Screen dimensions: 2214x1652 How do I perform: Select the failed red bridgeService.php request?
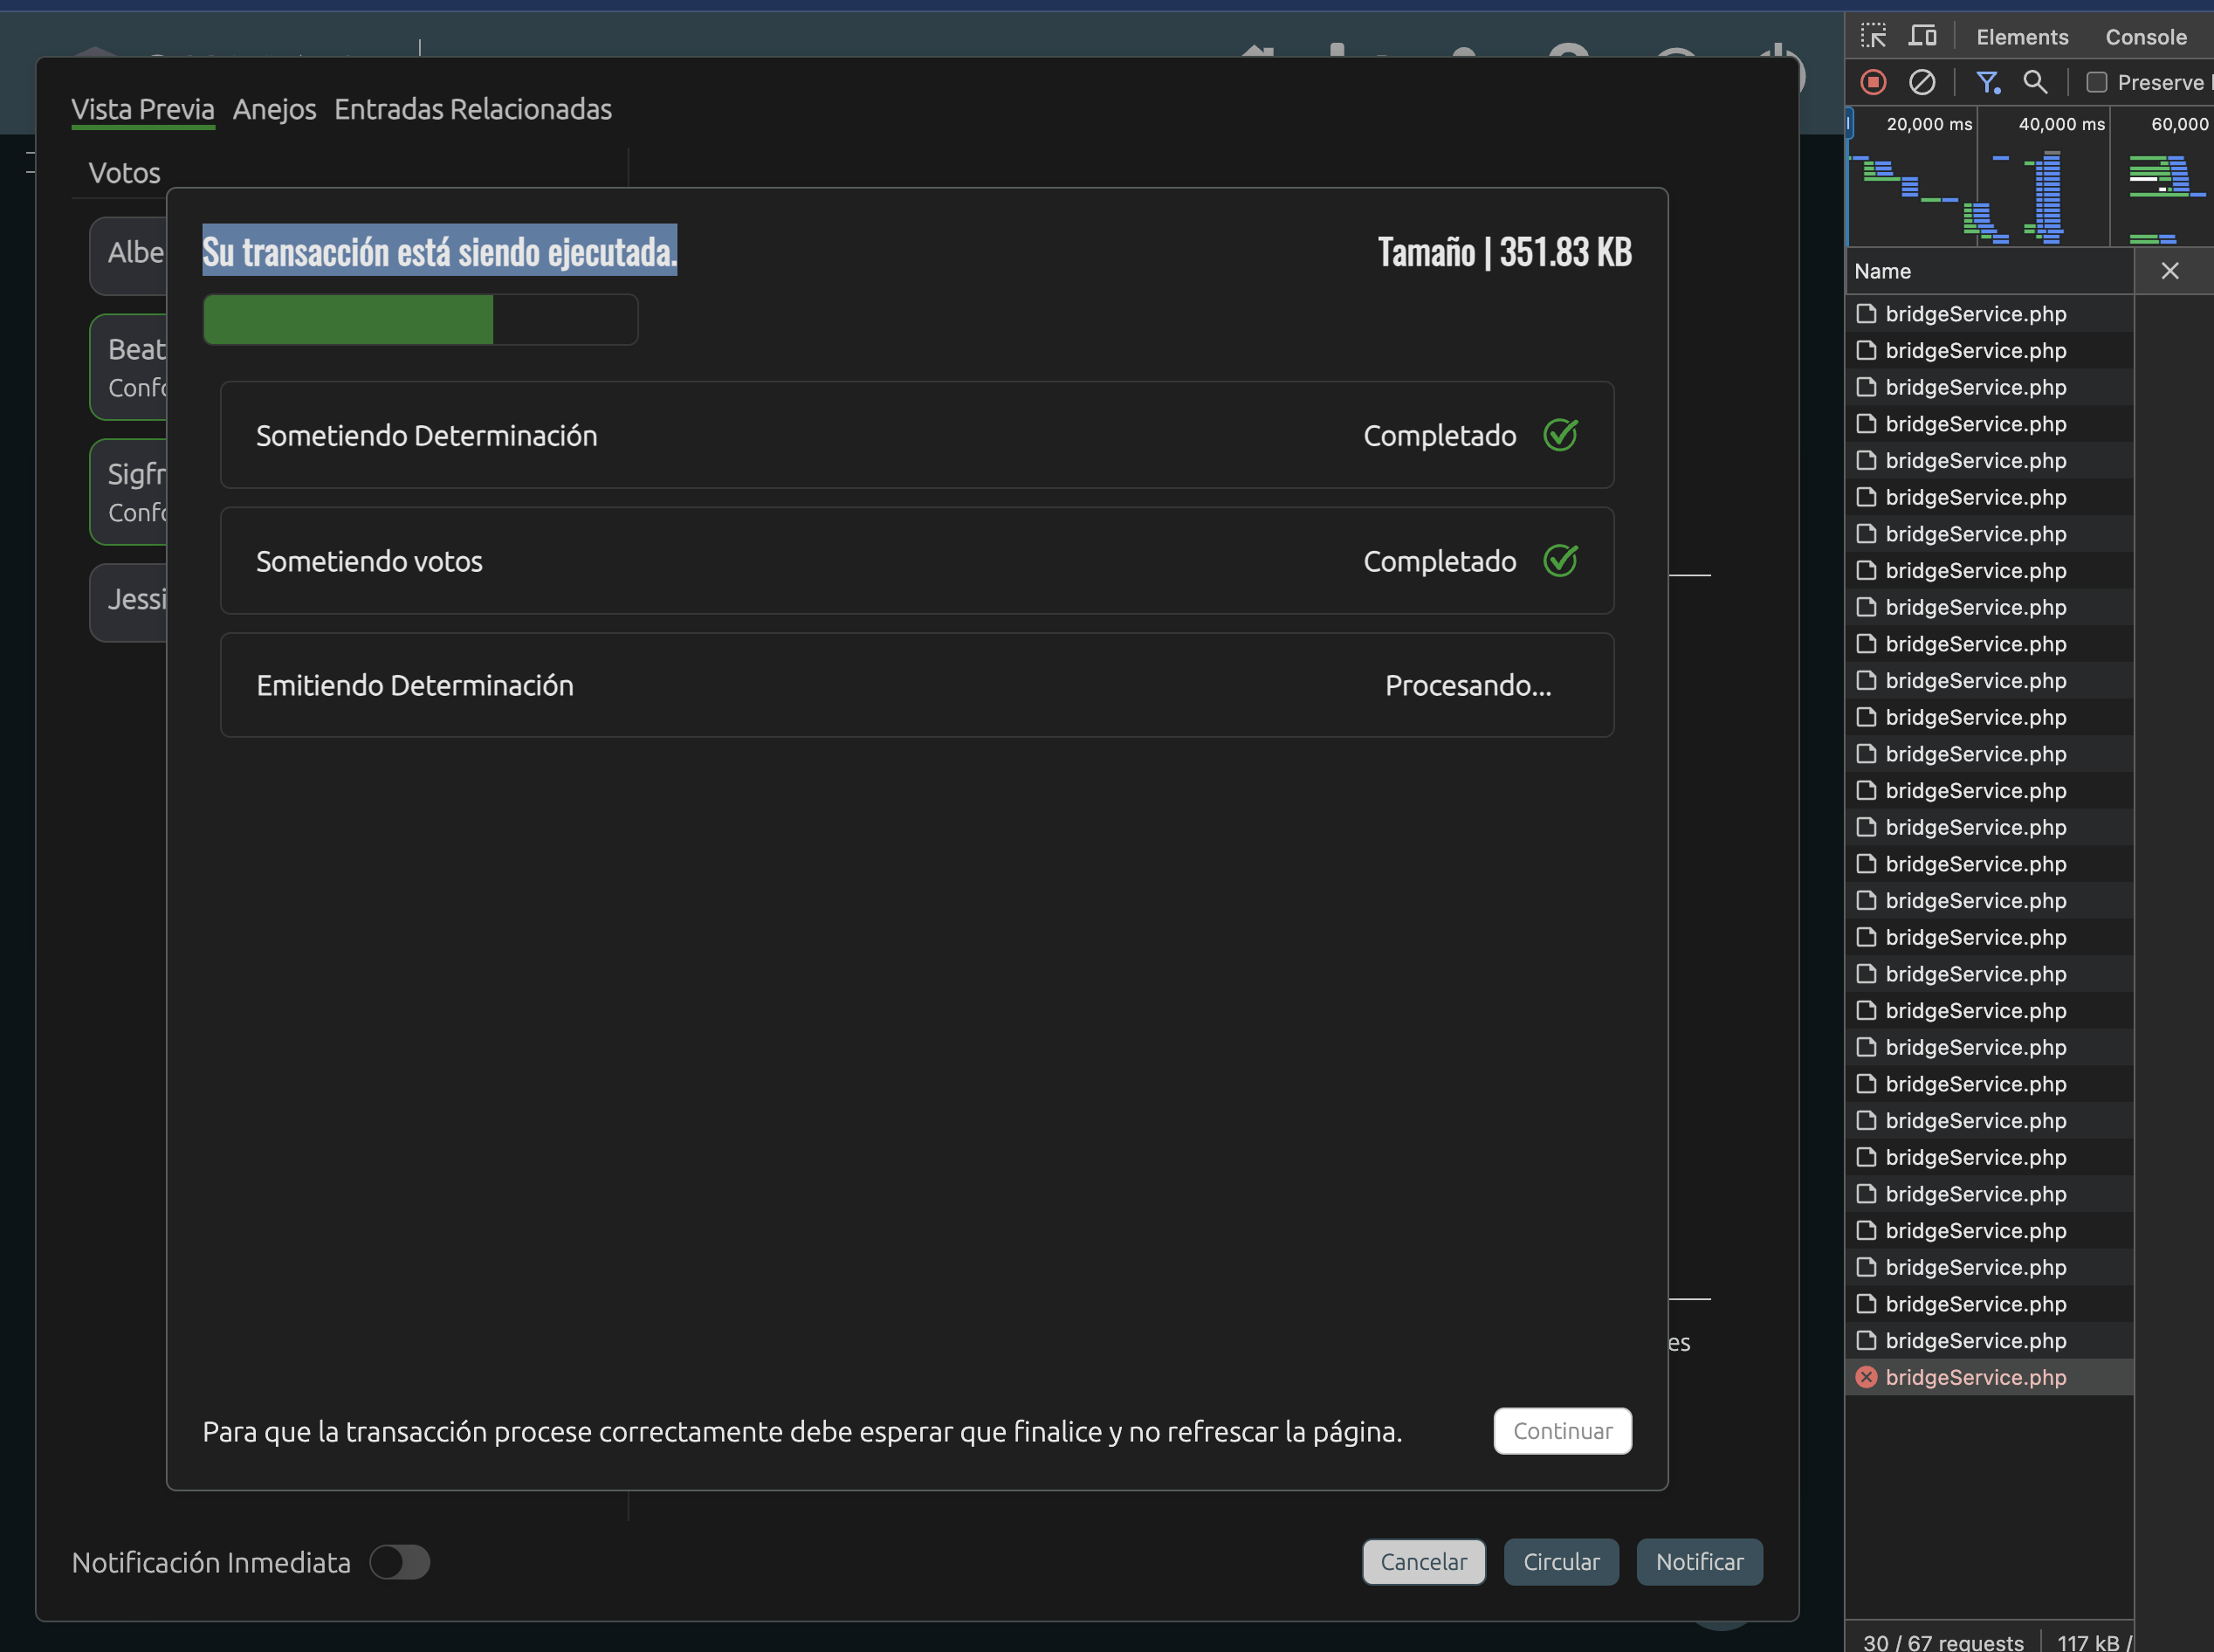point(1975,1377)
